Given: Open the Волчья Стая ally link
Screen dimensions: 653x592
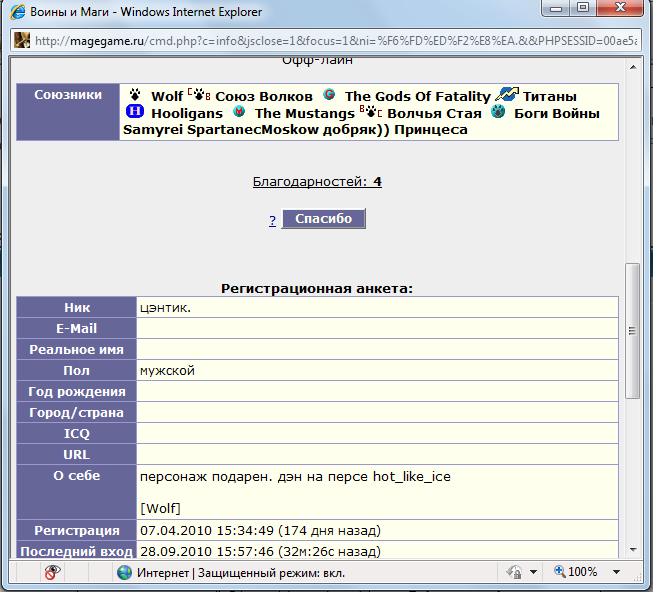Looking at the screenshot, I should click(x=434, y=113).
